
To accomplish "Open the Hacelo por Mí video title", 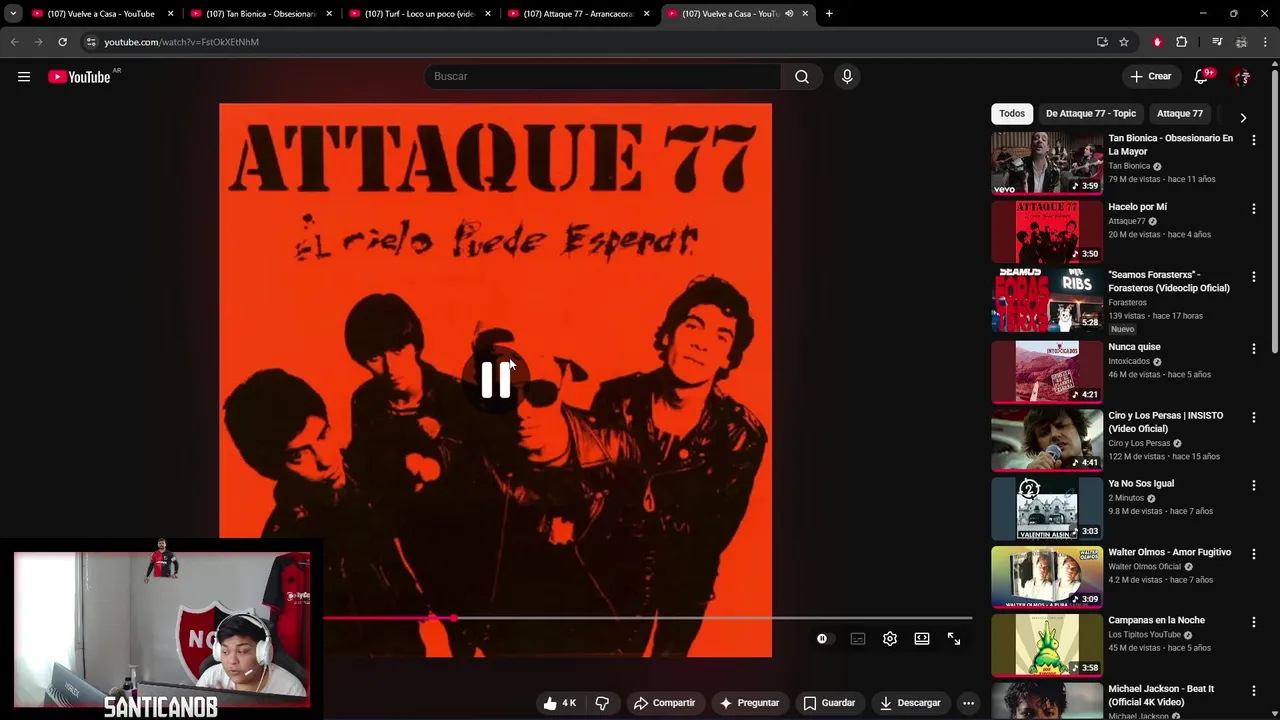I will click(1137, 207).
